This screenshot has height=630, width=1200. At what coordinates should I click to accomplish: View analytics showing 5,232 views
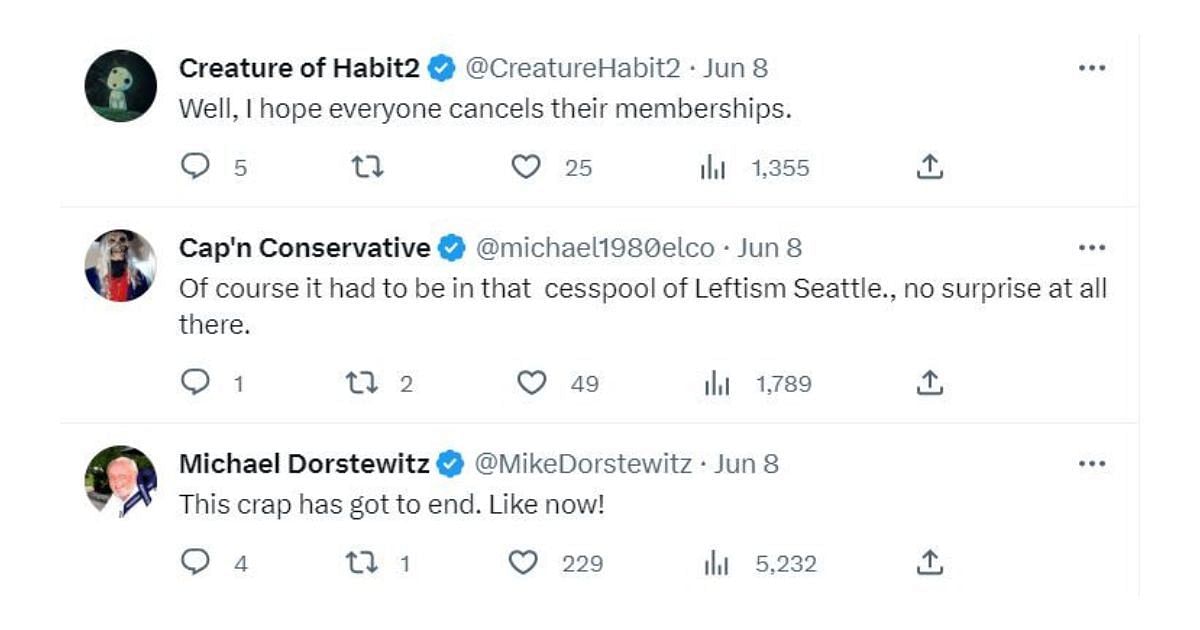pyautogui.click(x=760, y=563)
